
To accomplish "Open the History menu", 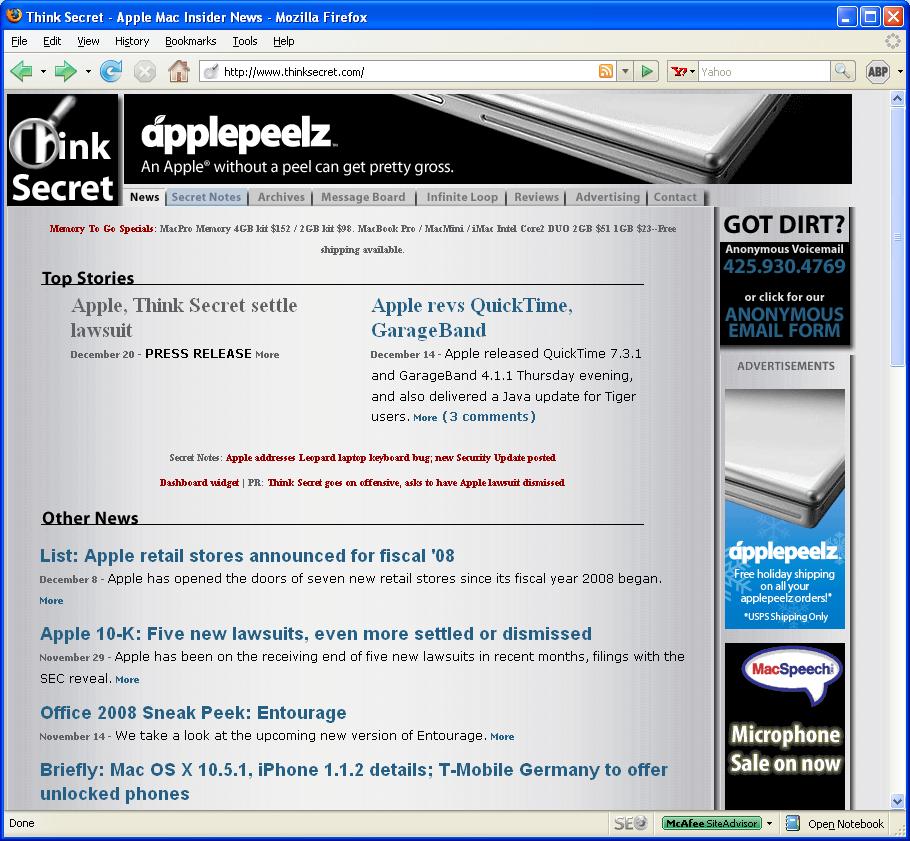I will pos(132,41).
